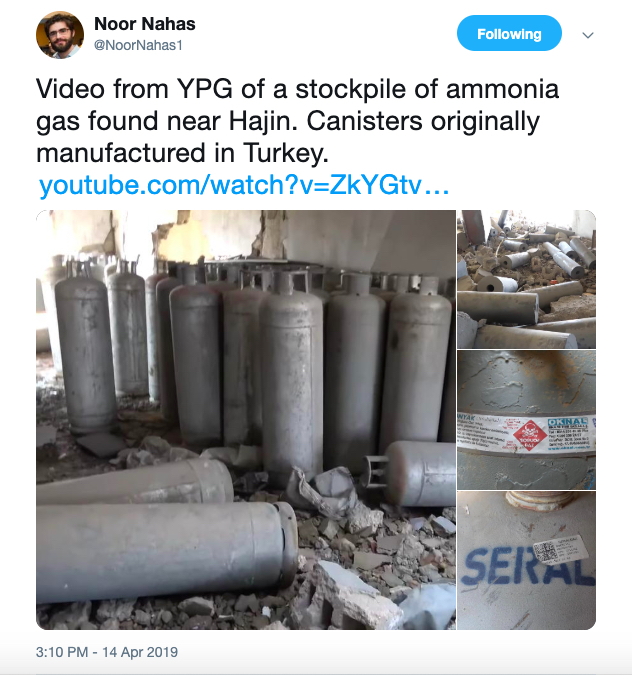Screen dimensions: 632x675
Task: Click the 3:10 PM - 14 Apr 2019 timestamp
Action: click(x=107, y=652)
